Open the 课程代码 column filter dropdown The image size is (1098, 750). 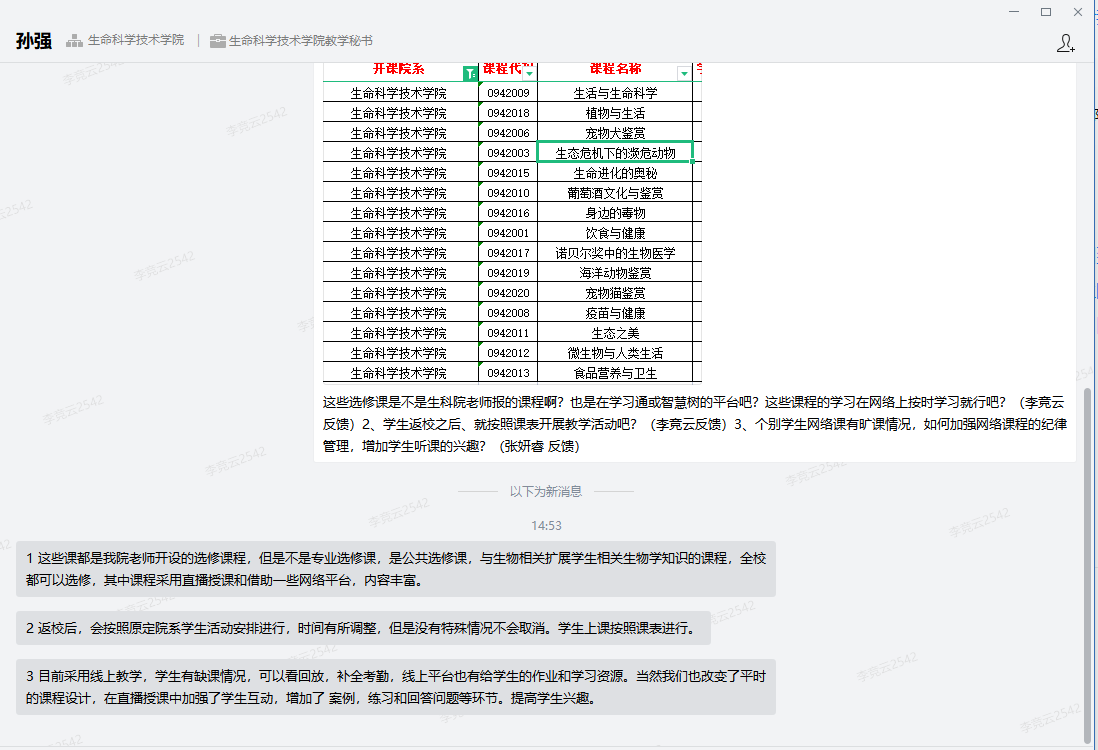529,73
